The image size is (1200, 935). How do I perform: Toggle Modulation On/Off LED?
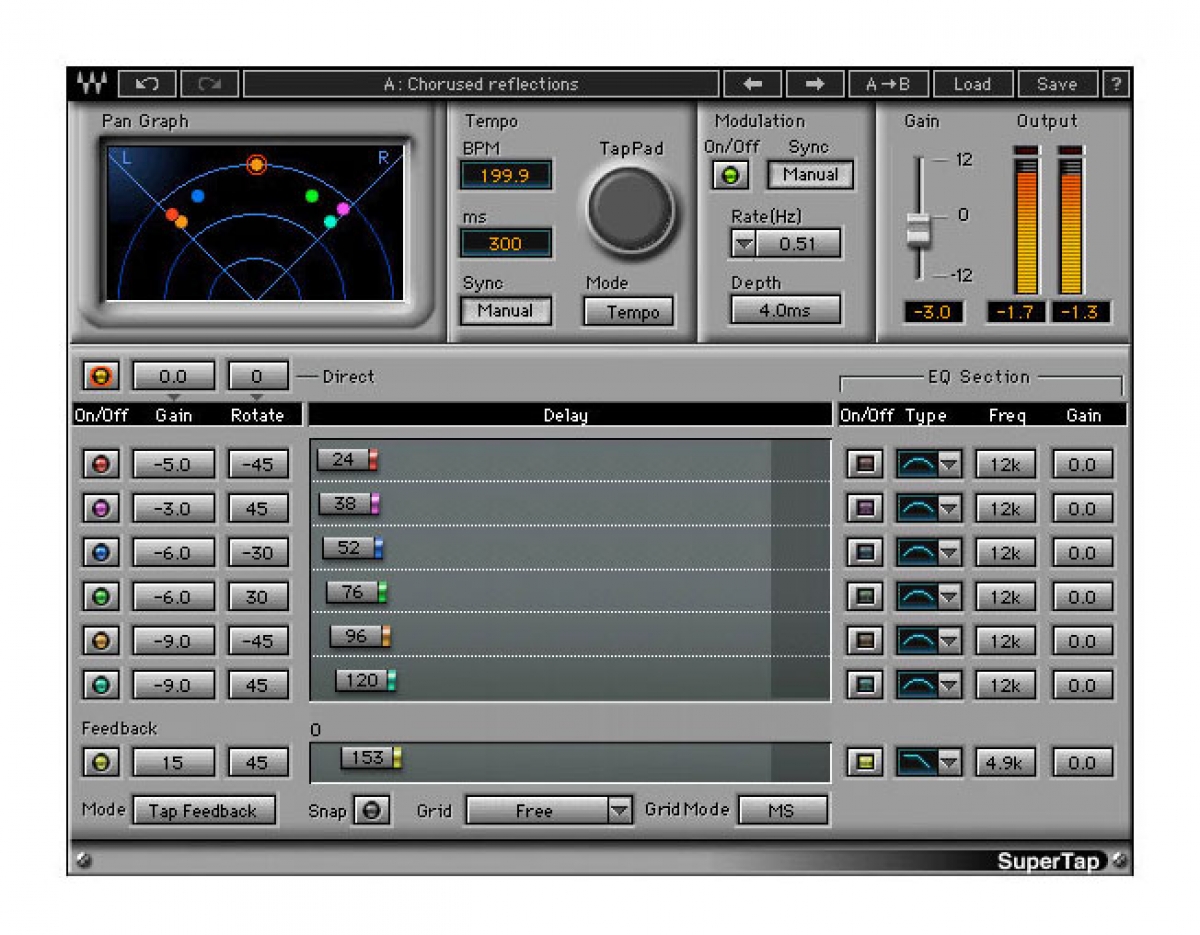[x=730, y=175]
